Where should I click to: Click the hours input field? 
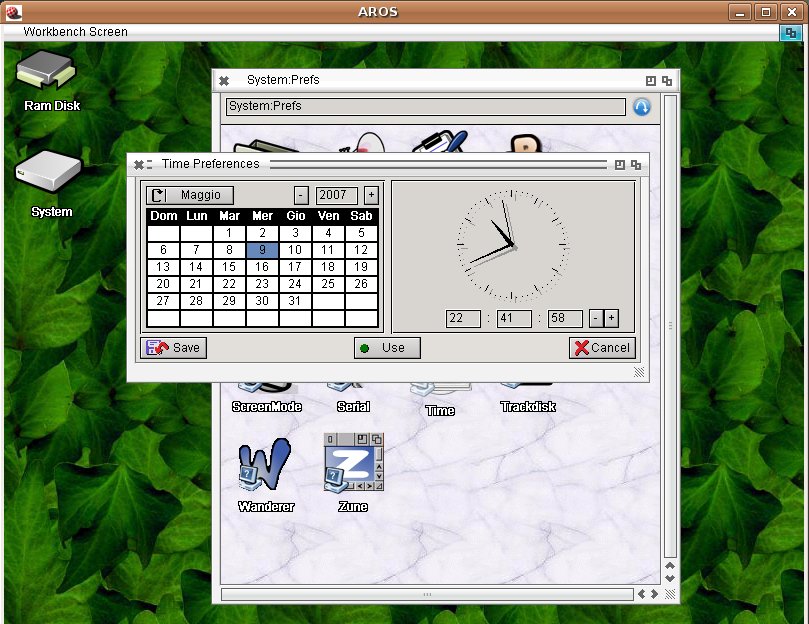(x=463, y=318)
